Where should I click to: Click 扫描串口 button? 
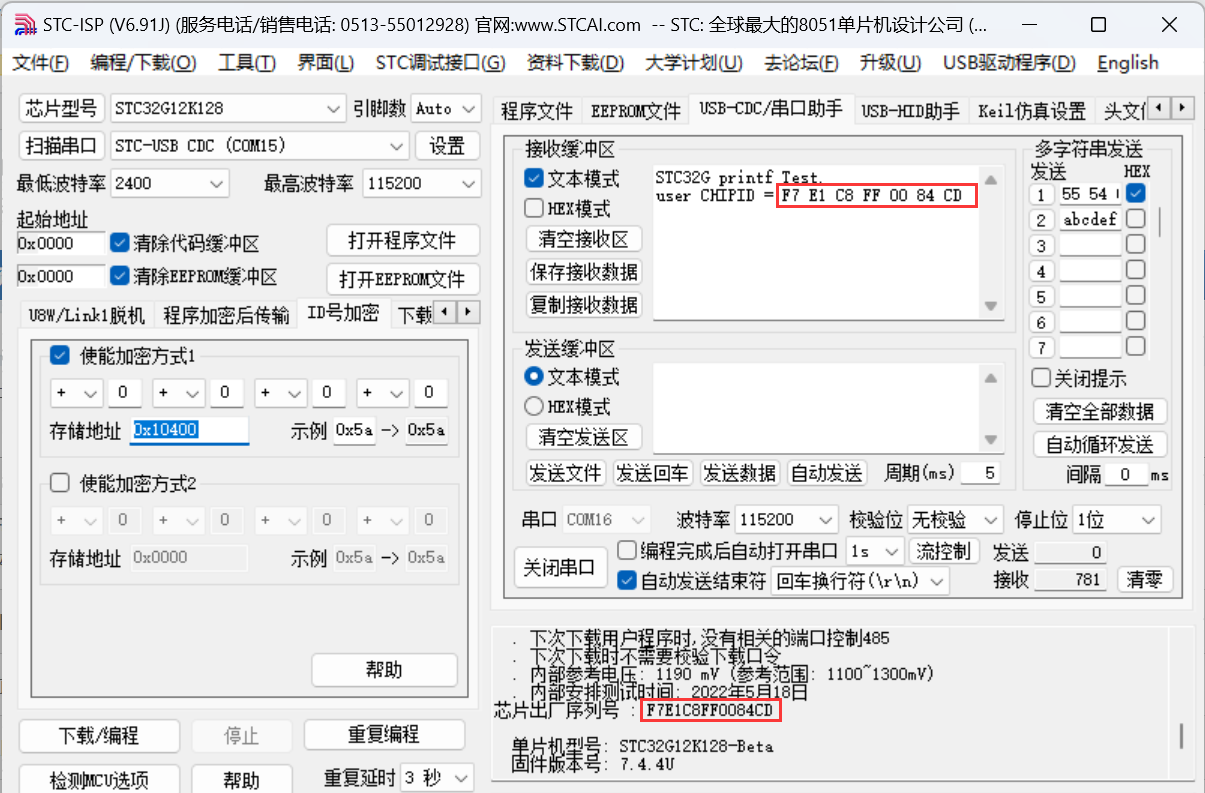pos(62,146)
